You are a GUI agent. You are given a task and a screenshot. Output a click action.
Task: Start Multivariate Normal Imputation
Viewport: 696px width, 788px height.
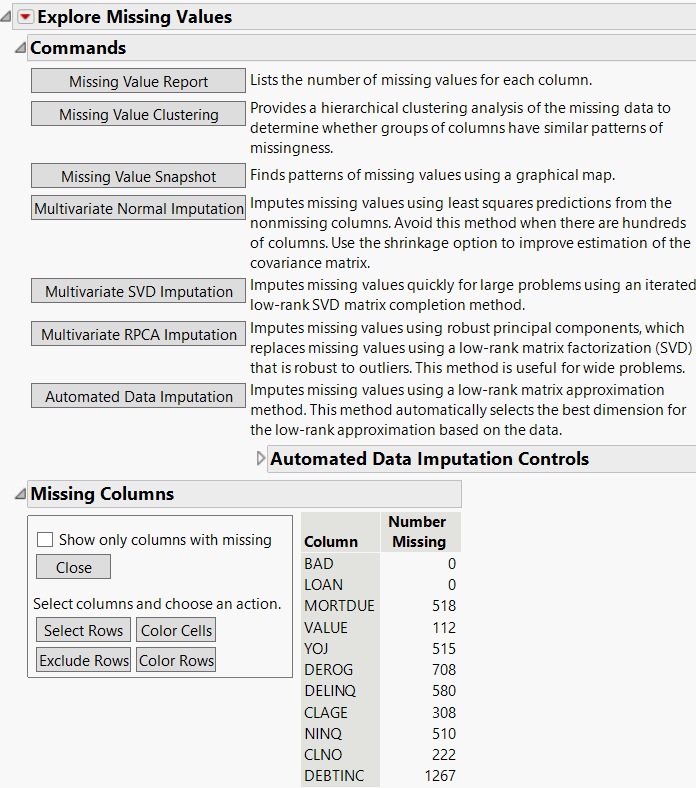pos(138,209)
